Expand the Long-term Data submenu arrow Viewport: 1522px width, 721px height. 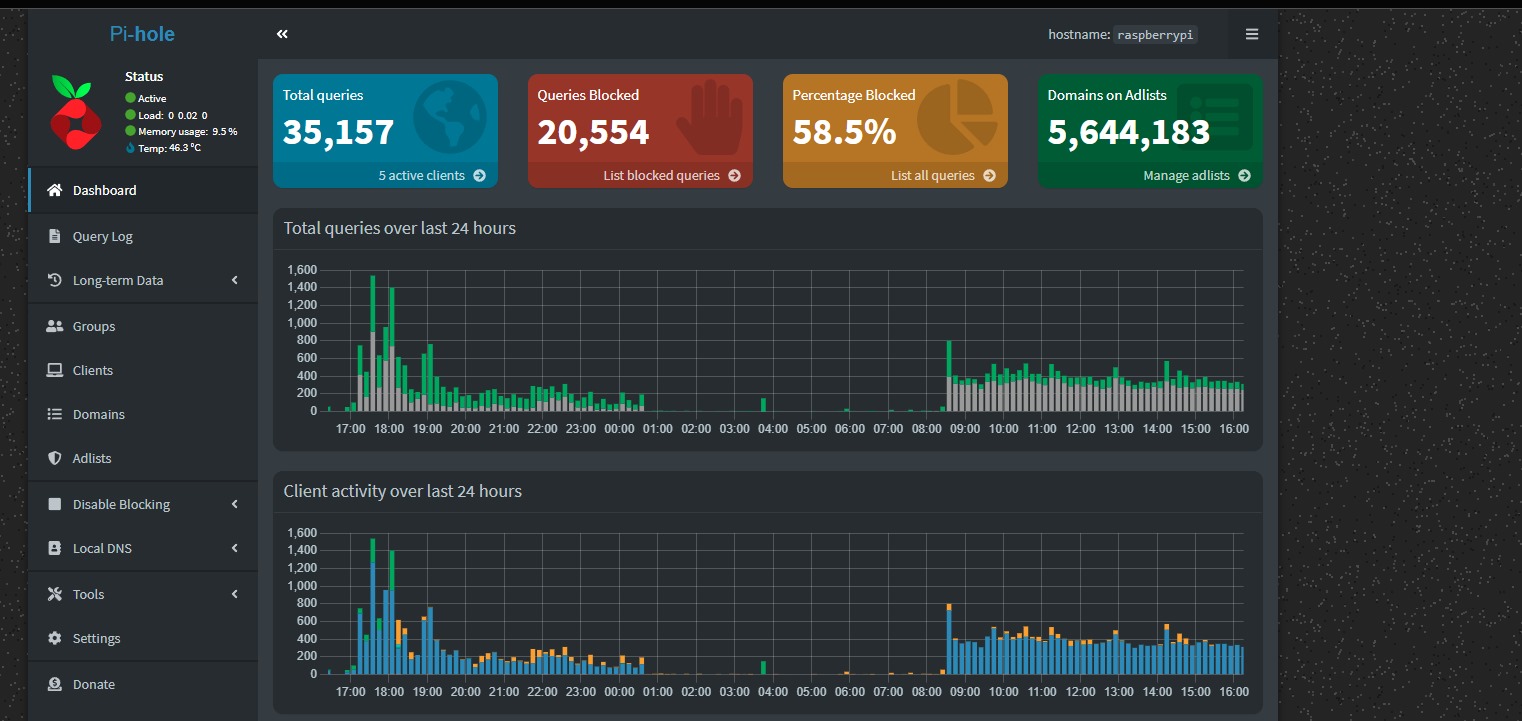[x=235, y=280]
